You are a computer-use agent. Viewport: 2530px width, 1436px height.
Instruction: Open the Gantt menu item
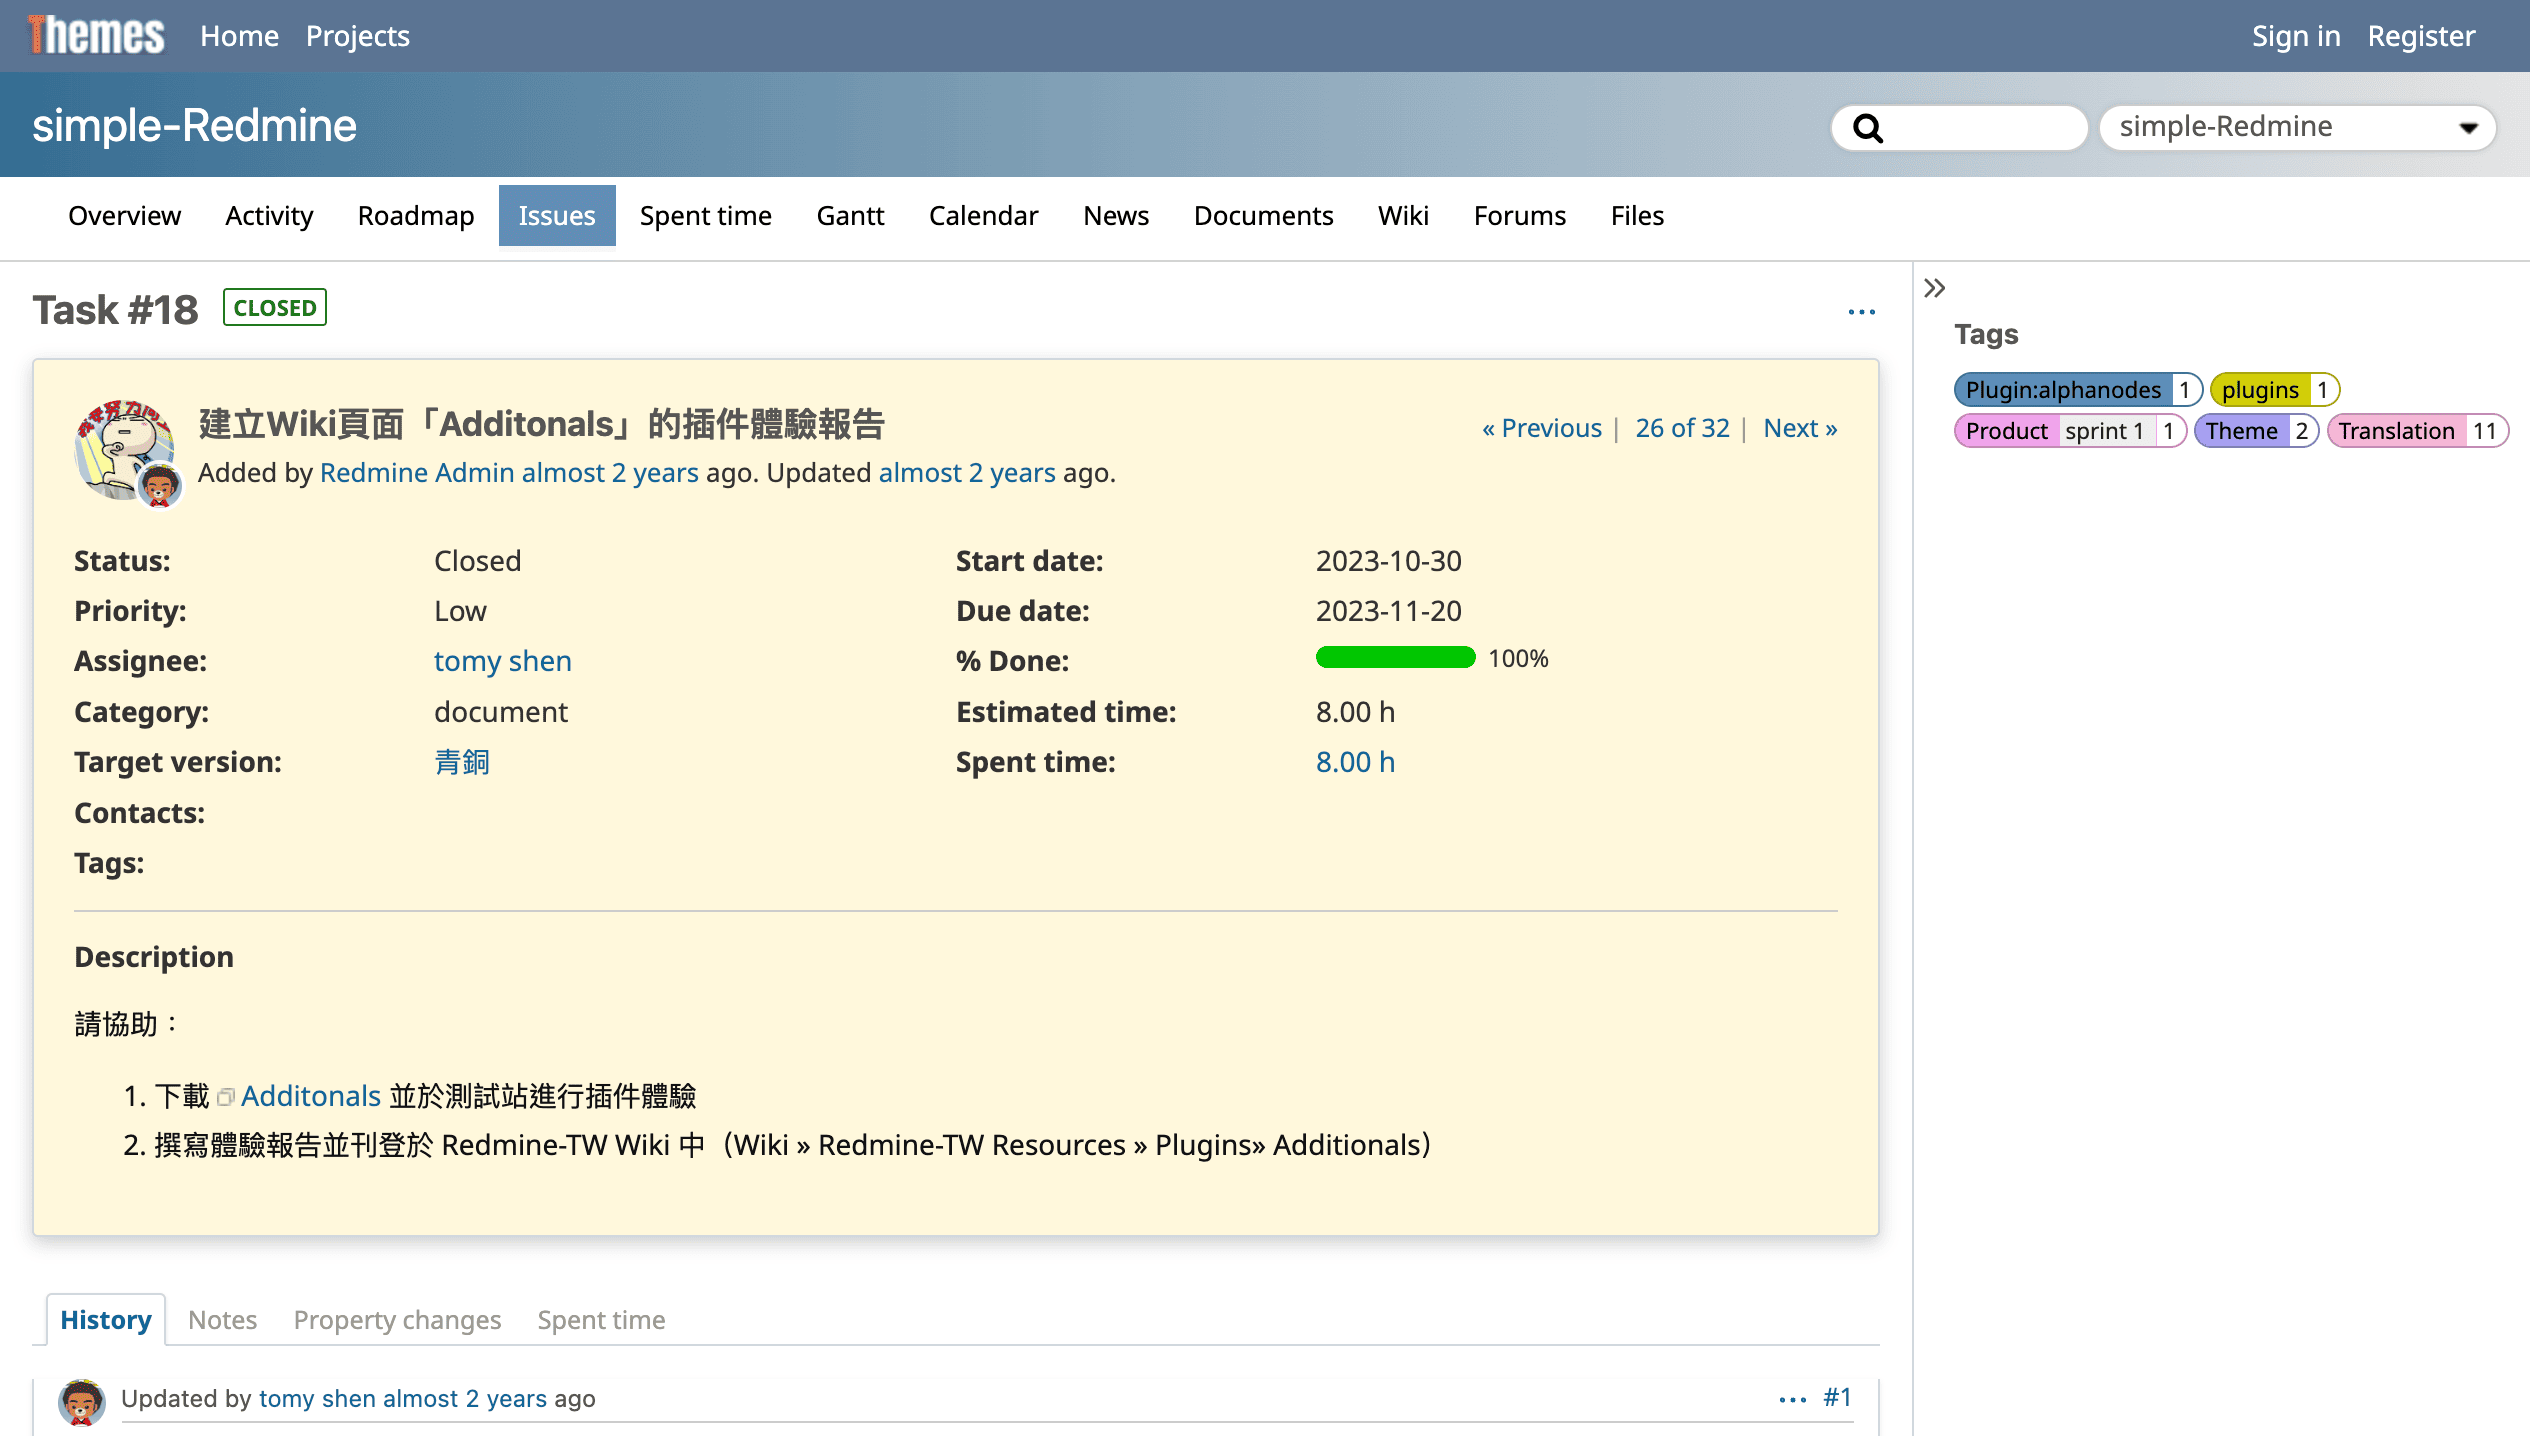(850, 216)
